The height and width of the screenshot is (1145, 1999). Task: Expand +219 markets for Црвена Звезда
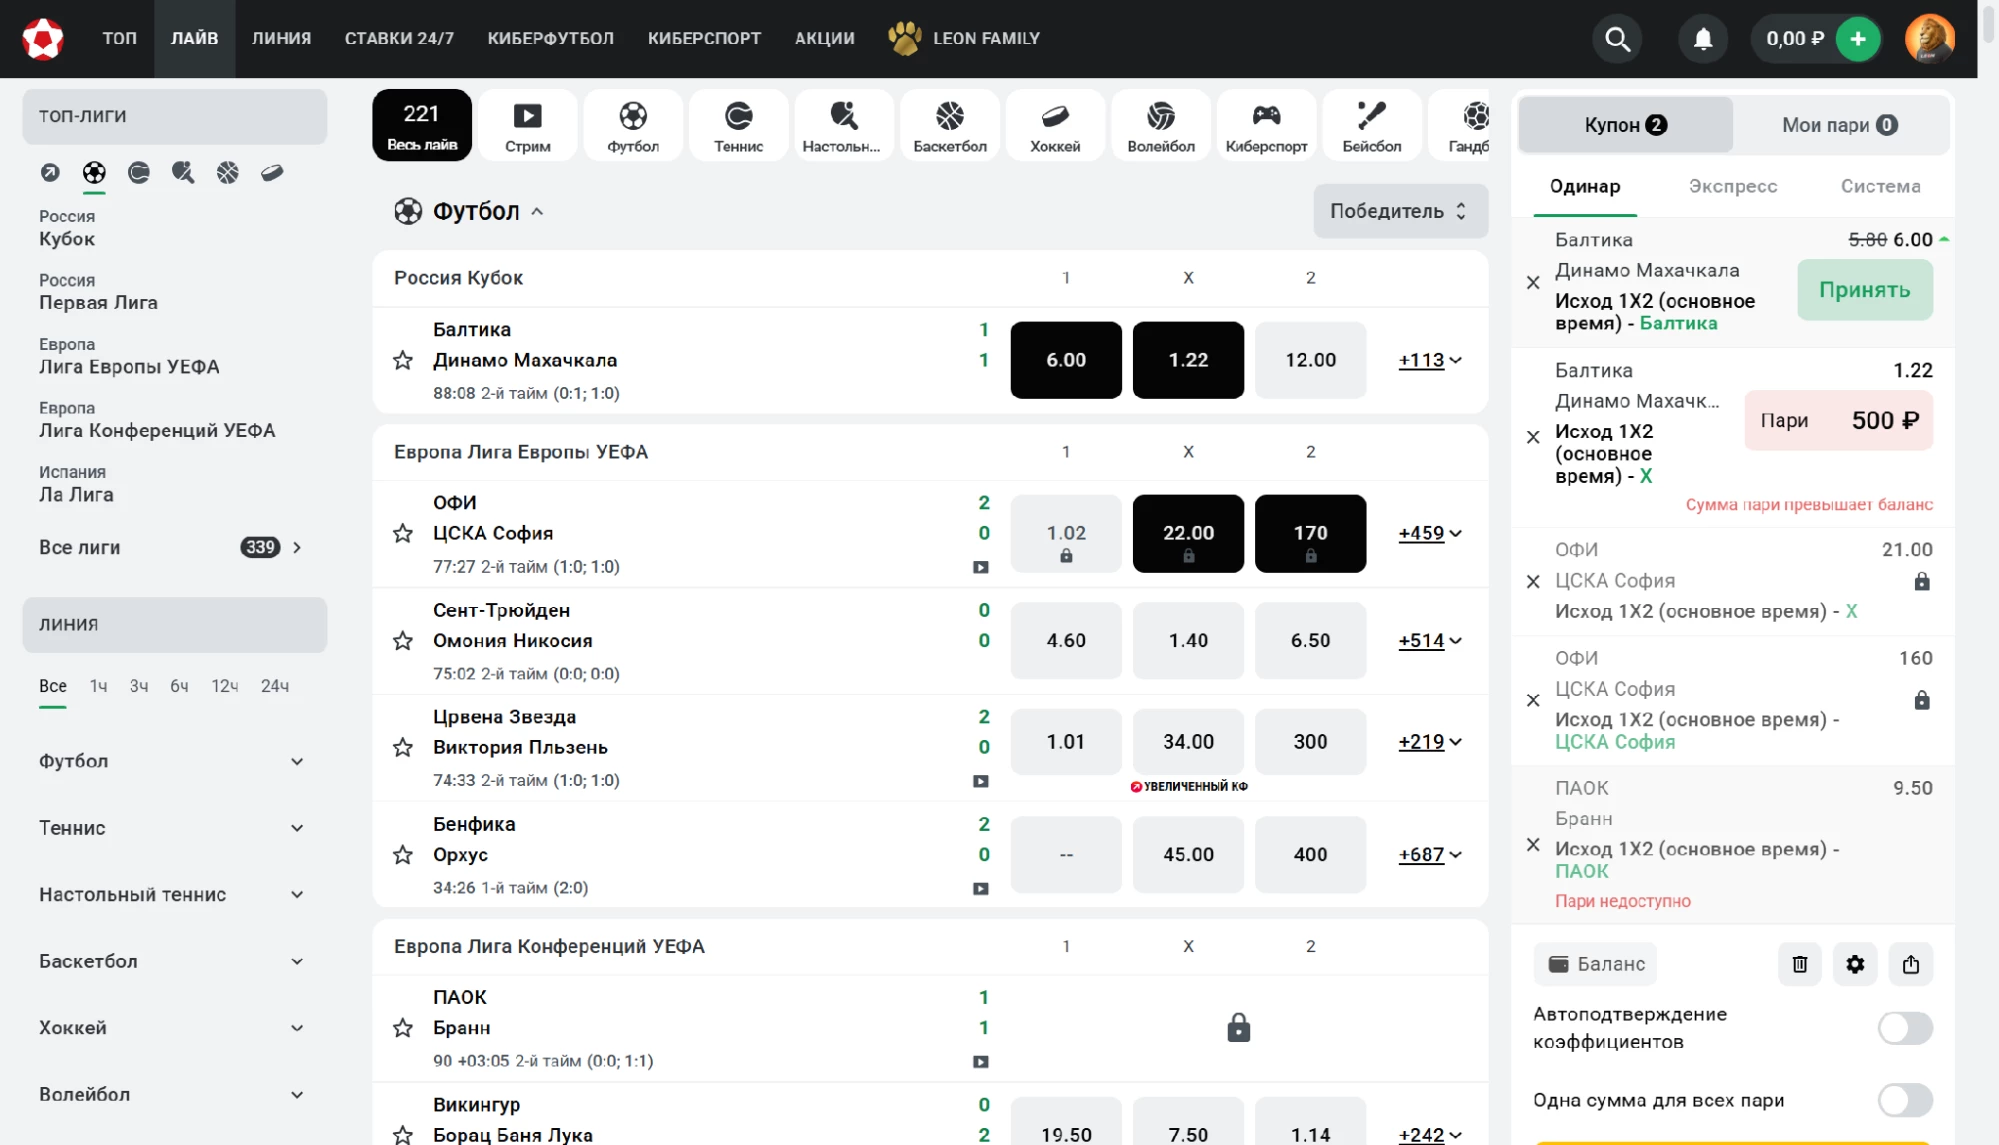tap(1430, 742)
